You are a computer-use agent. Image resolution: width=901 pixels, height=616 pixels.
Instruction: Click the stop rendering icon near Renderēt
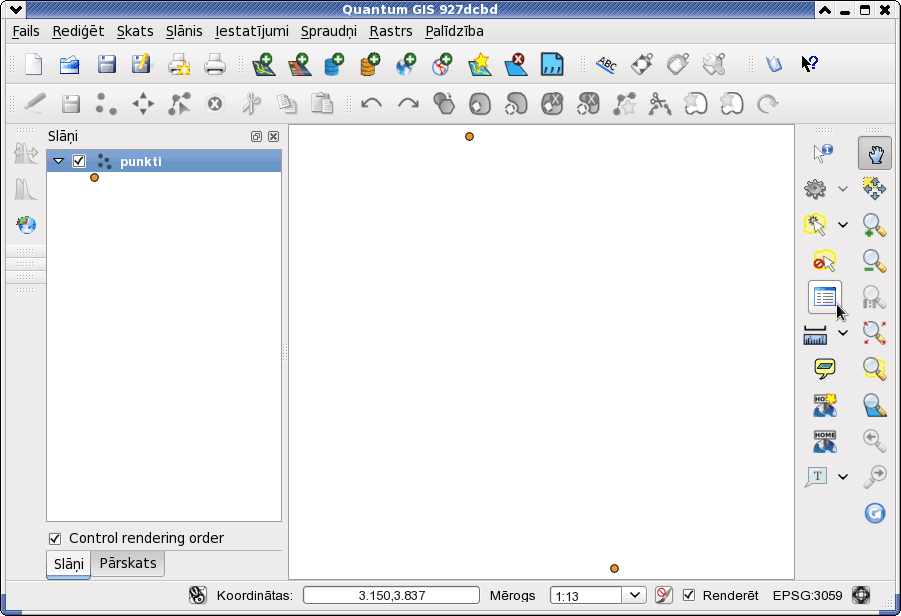tap(663, 595)
